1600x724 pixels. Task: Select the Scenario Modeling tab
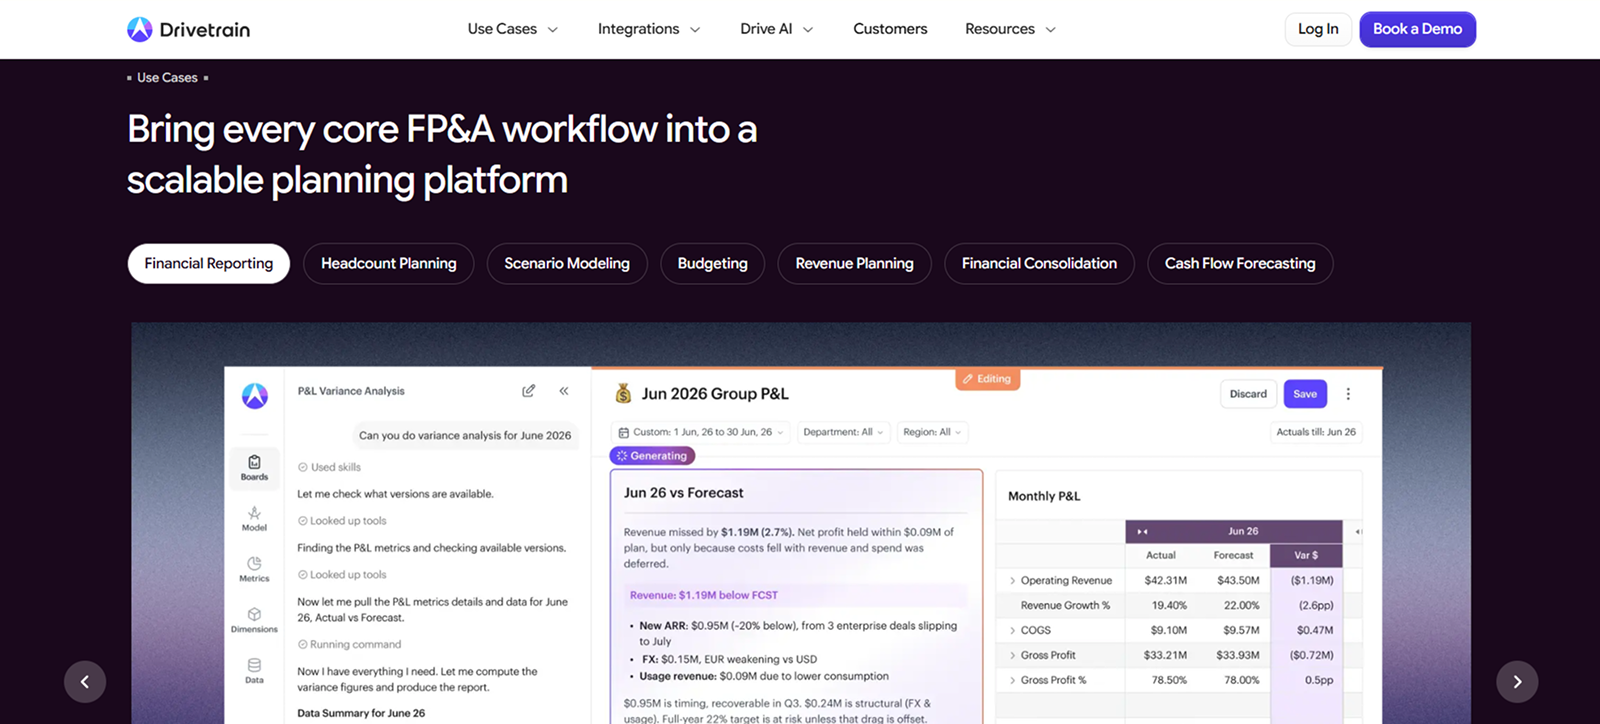click(x=567, y=264)
